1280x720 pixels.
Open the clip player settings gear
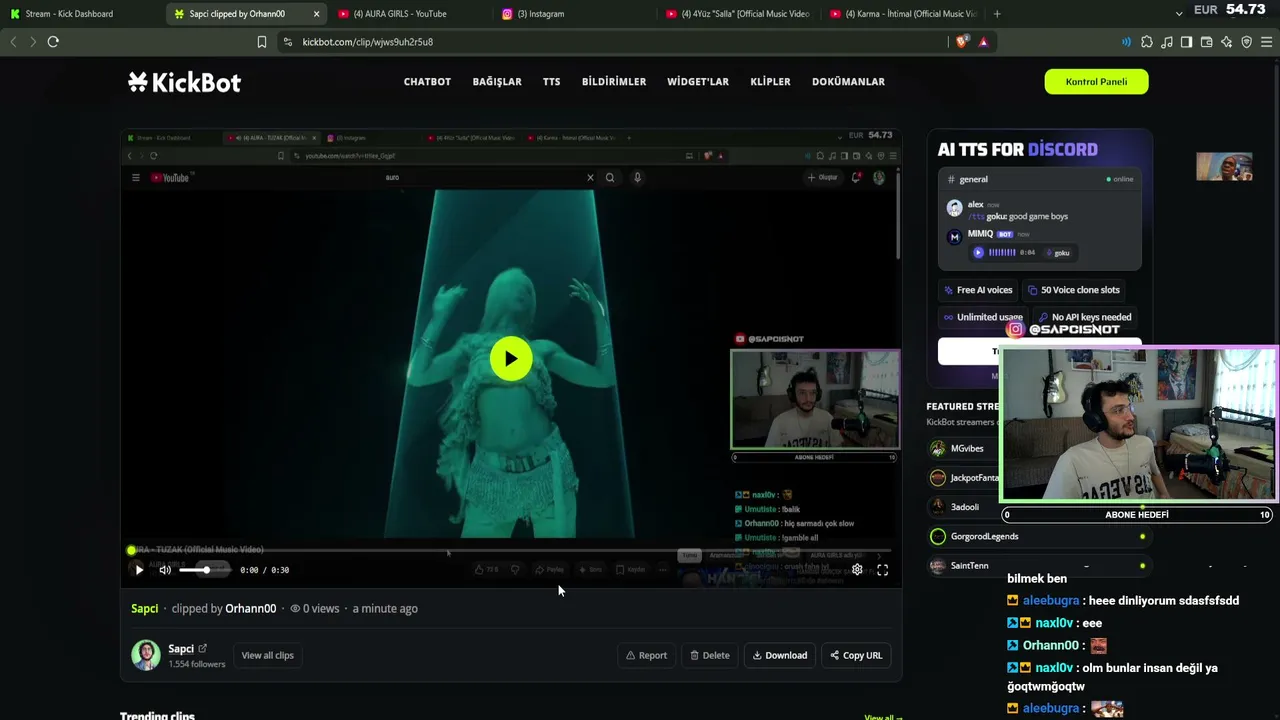click(x=857, y=570)
